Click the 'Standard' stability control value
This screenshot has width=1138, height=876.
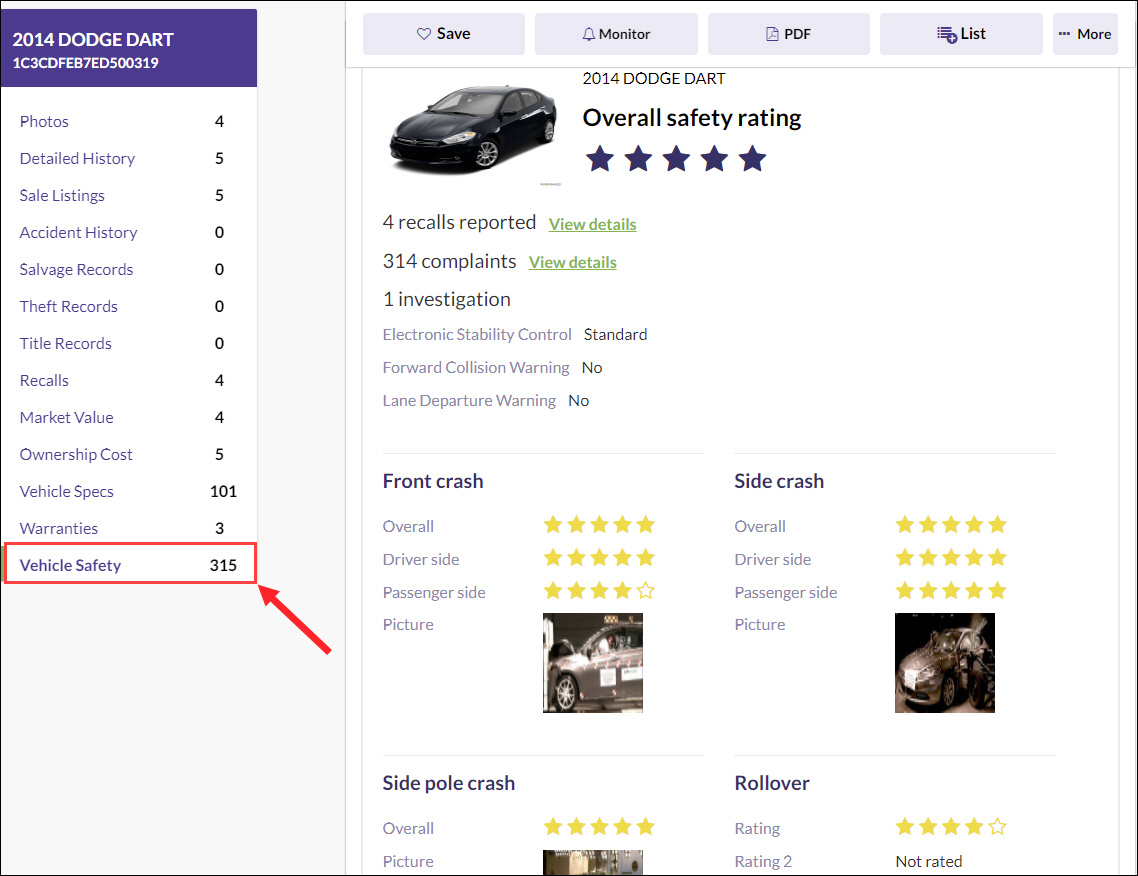coord(615,335)
